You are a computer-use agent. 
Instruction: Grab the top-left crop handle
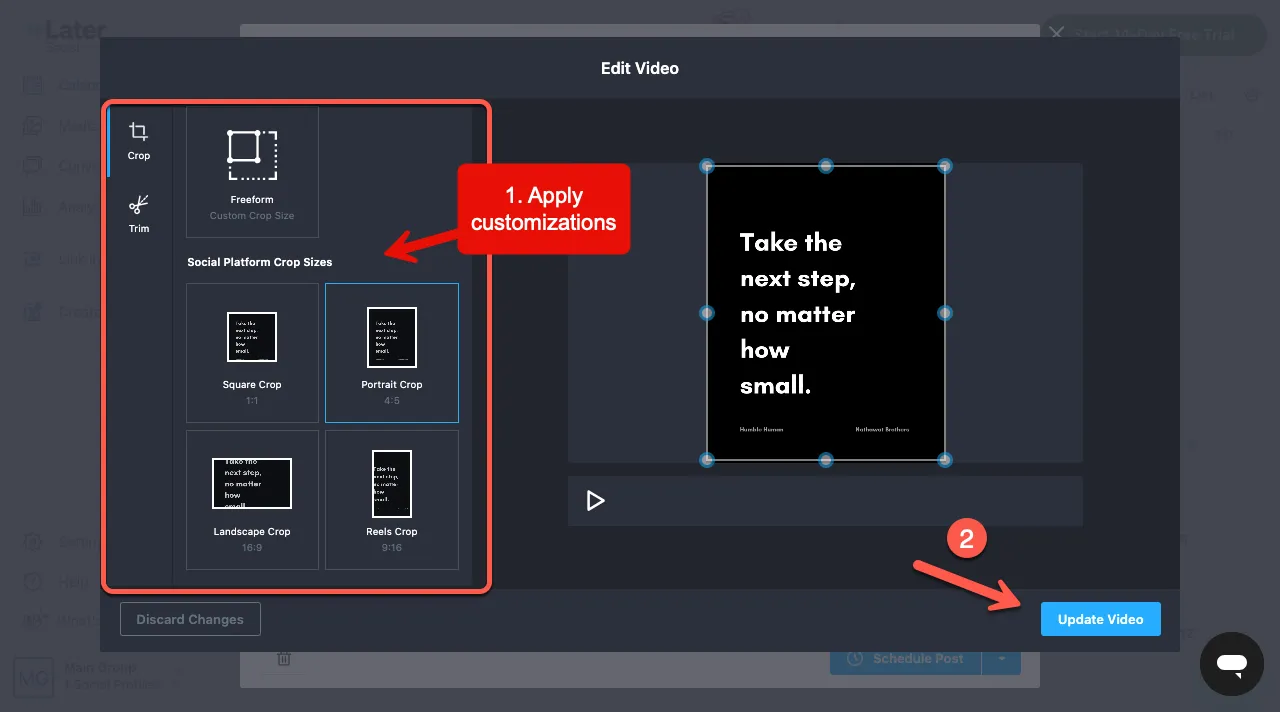click(707, 165)
